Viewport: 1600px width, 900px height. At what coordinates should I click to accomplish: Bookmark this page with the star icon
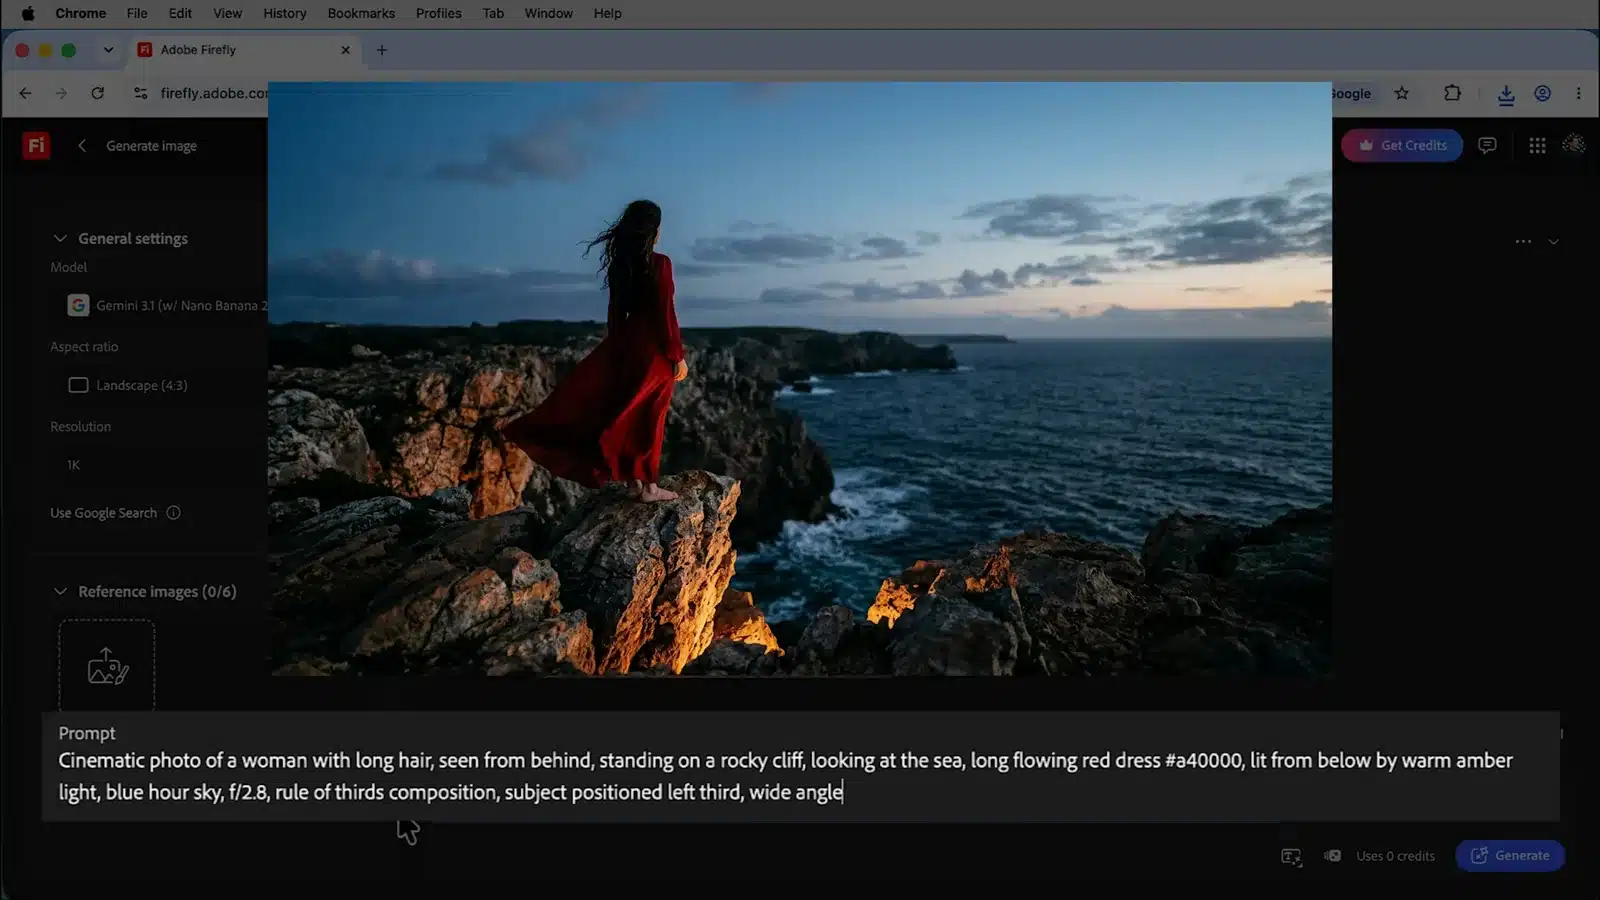click(1402, 93)
